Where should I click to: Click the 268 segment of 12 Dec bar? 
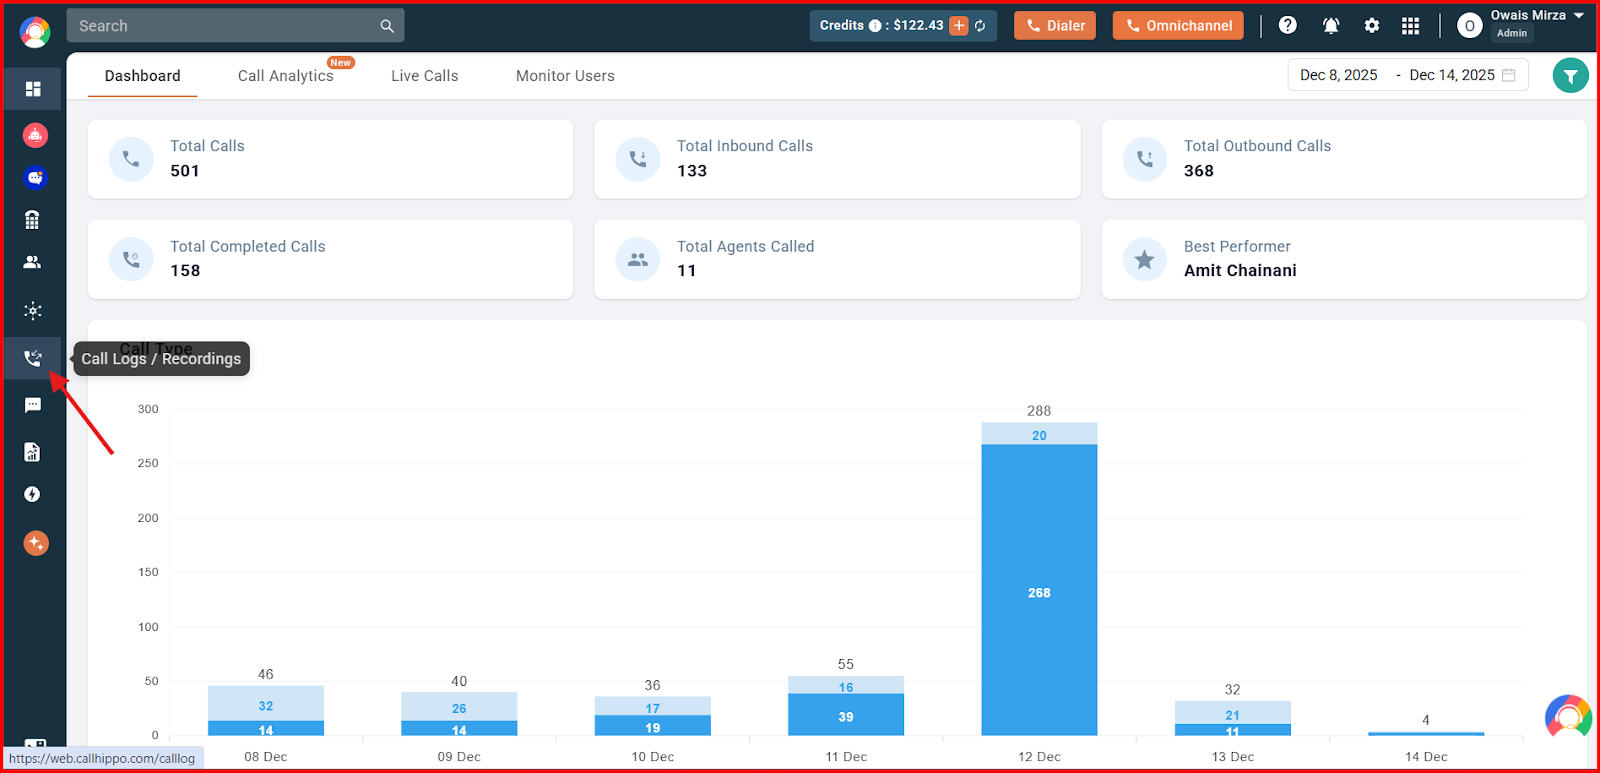pyautogui.click(x=1039, y=590)
